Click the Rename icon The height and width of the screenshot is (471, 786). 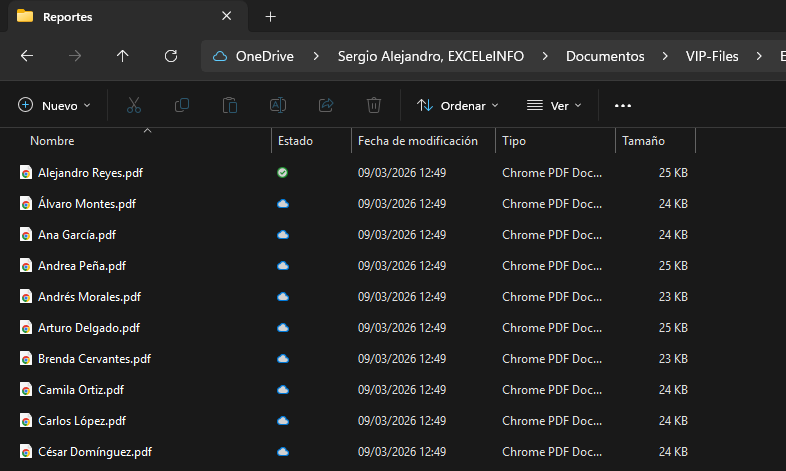278,105
